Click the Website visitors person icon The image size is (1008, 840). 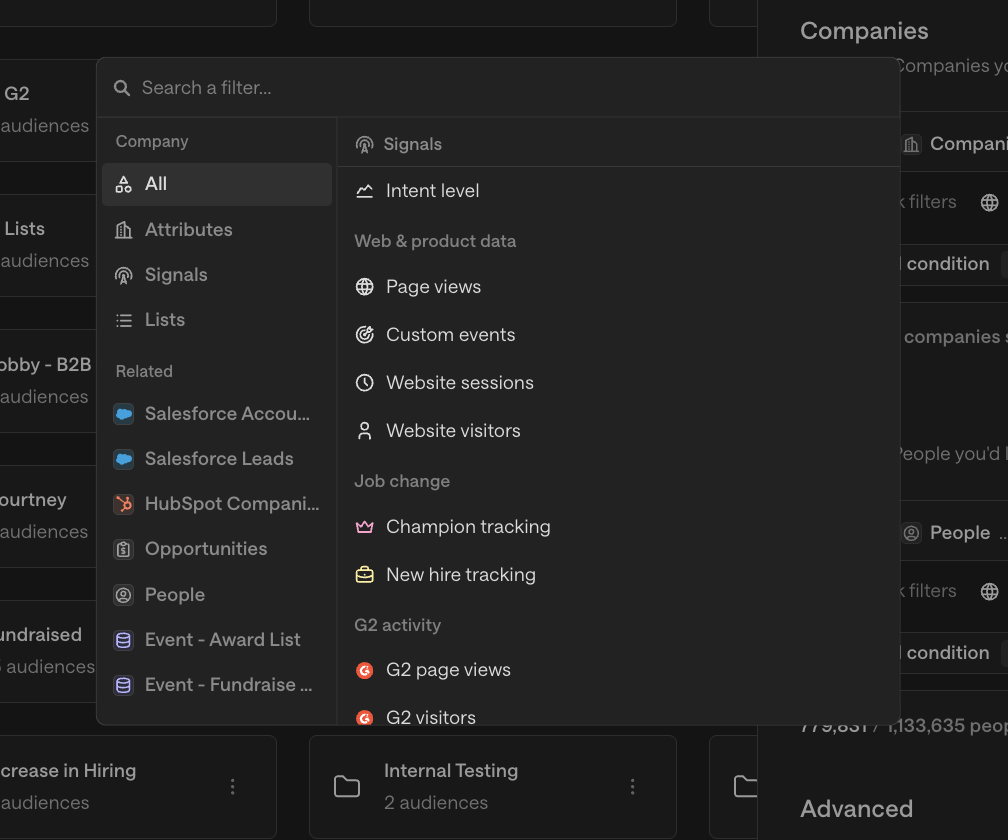click(364, 431)
